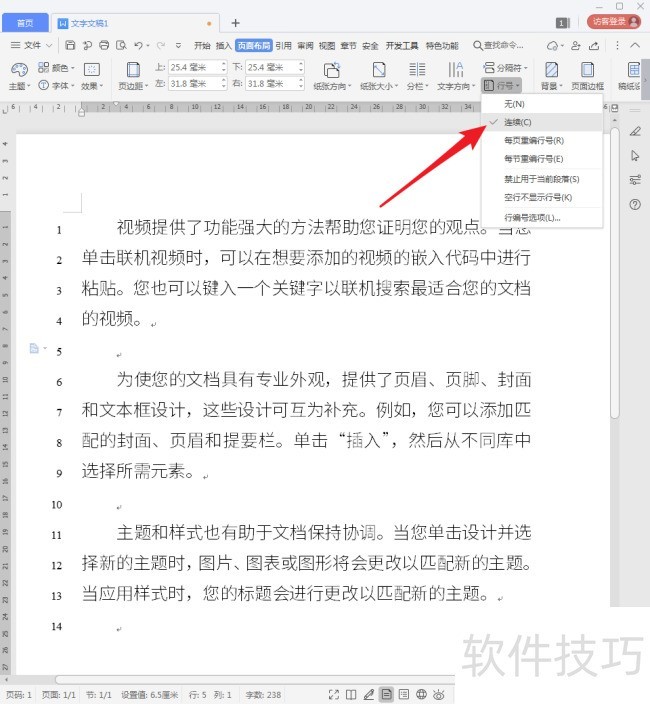This screenshot has height=704, width=650.
Task: Switch to the 视图 ribbon tab
Action: pyautogui.click(x=327, y=45)
